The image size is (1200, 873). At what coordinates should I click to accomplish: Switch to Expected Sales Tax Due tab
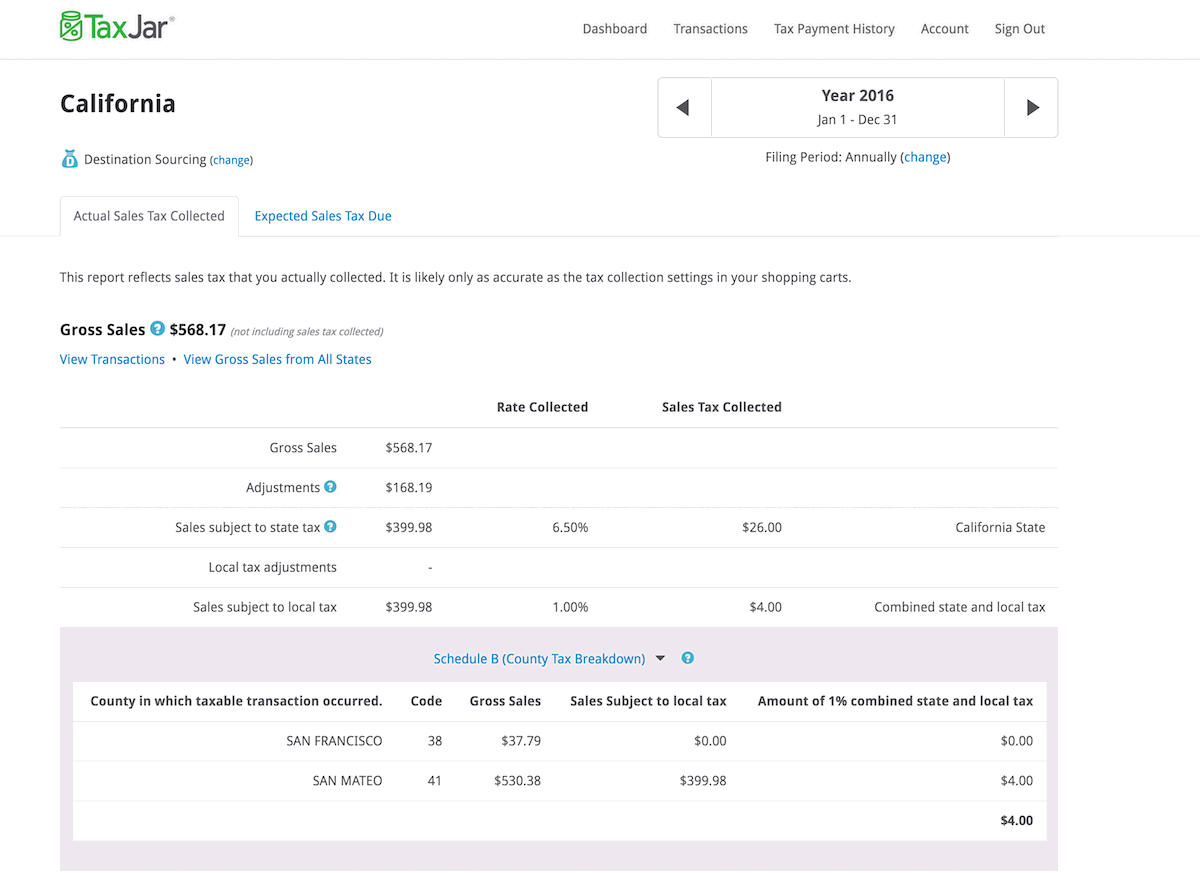point(323,216)
